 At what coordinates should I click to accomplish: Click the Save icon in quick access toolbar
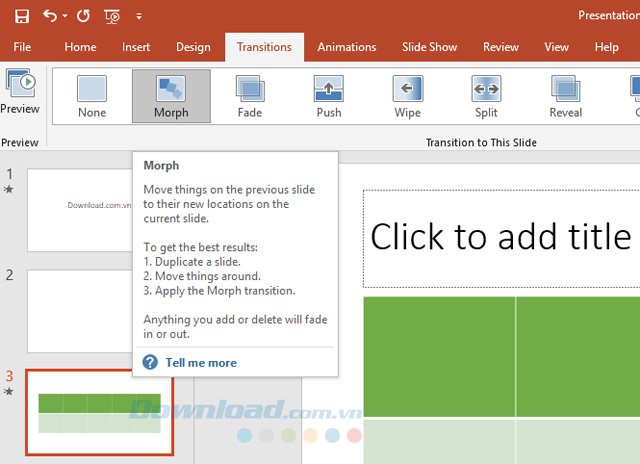pos(22,16)
